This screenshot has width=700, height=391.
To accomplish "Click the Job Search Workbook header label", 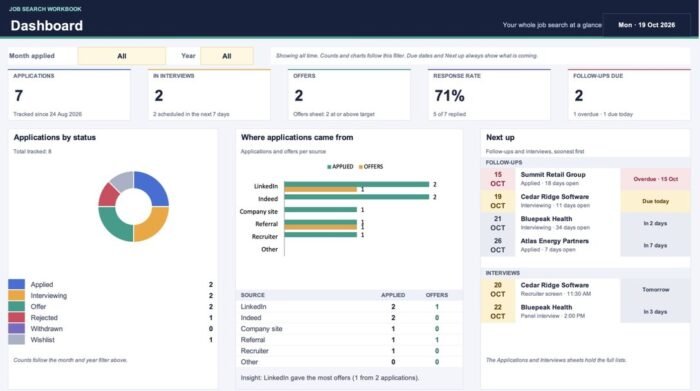I will [x=45, y=9].
